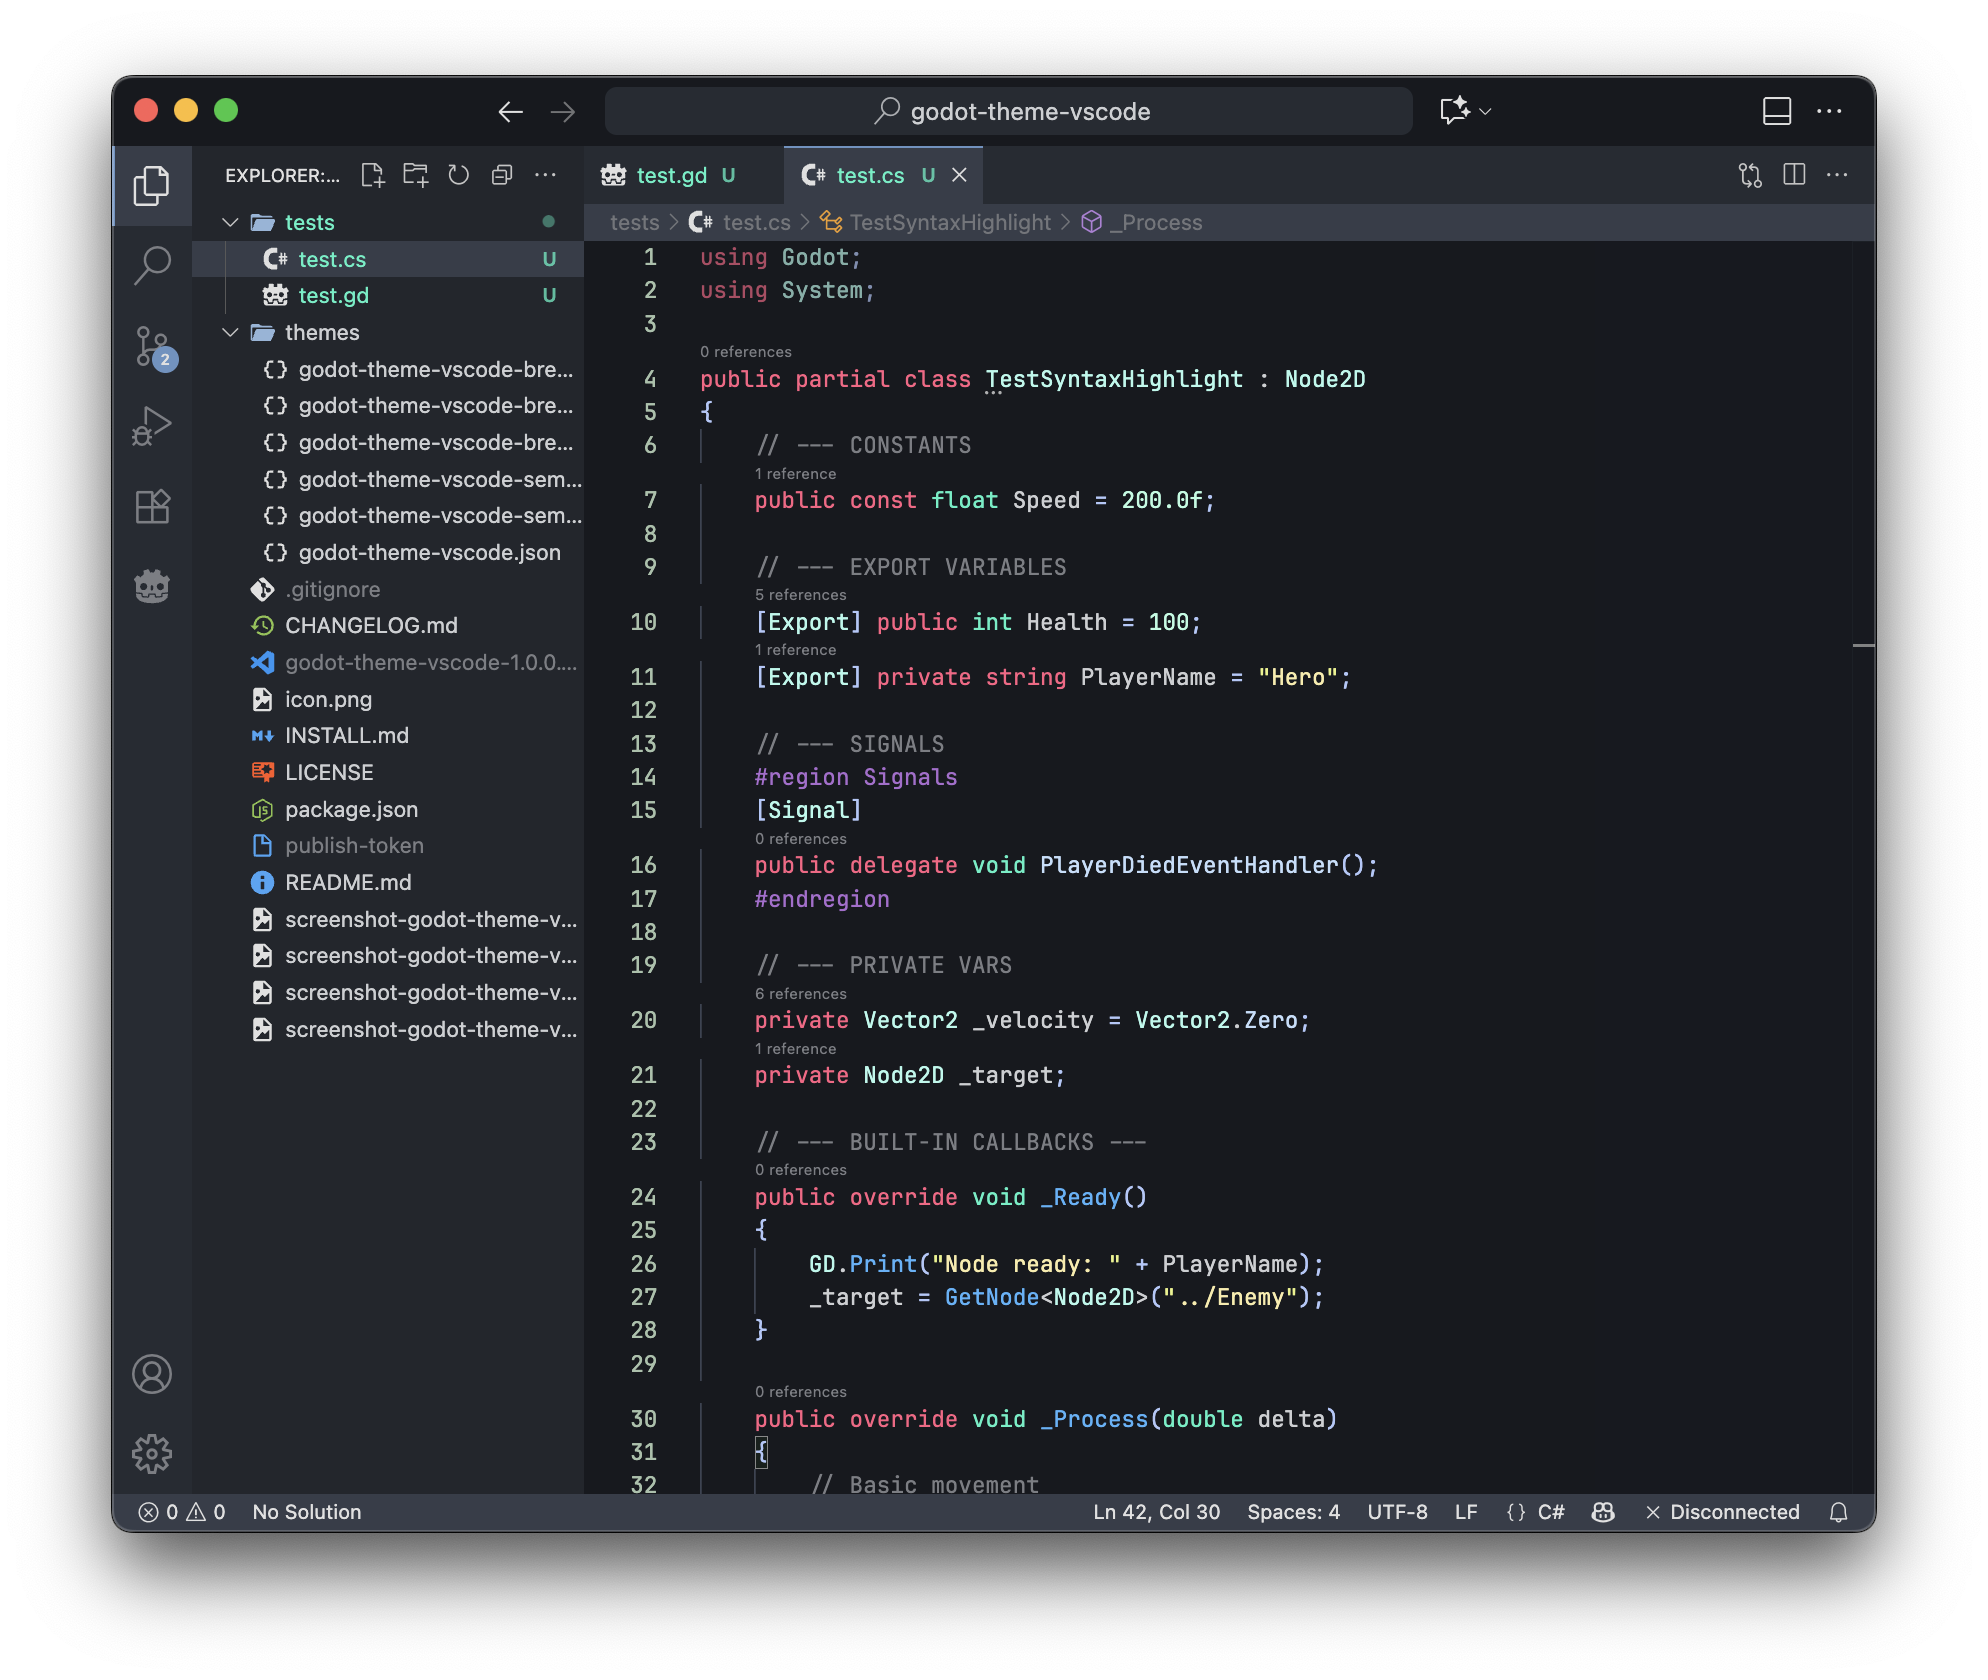The width and height of the screenshot is (1988, 1680).
Task: Toggle the notifications bell in status bar
Action: tap(1838, 1512)
